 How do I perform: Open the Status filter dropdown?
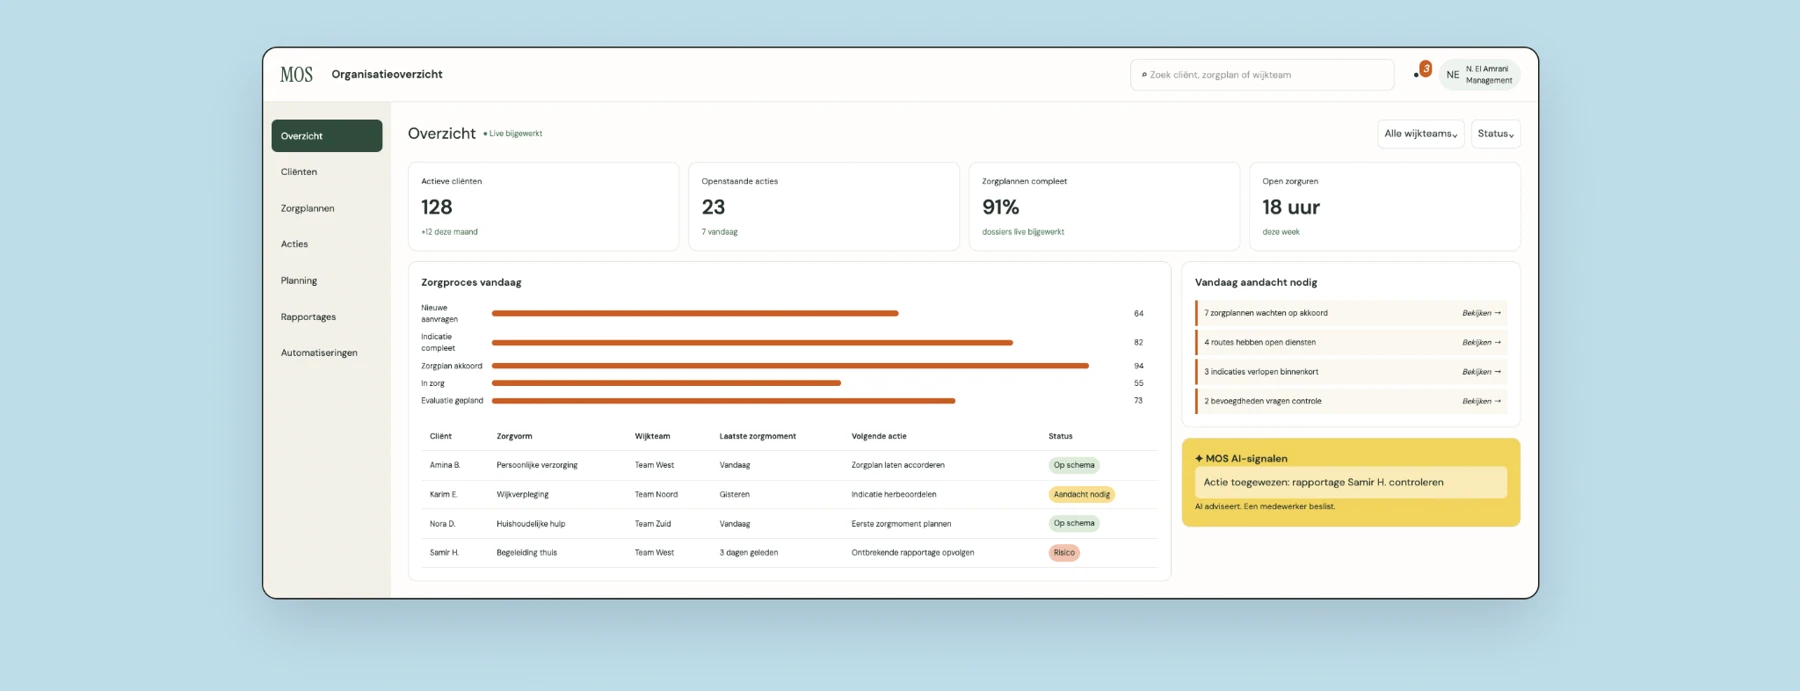click(x=1495, y=134)
